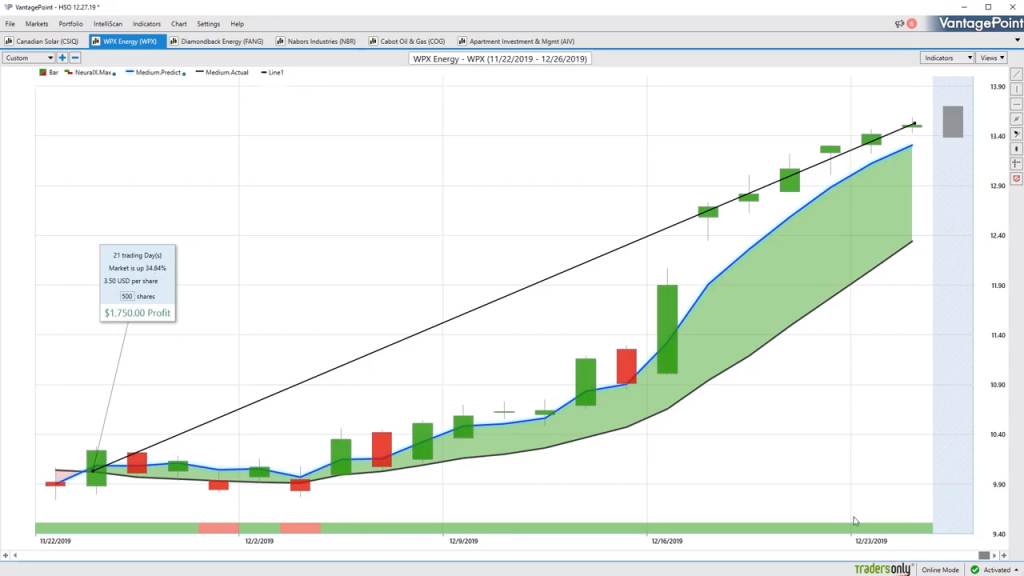Open the File menu
1024x576 pixels.
coord(10,24)
